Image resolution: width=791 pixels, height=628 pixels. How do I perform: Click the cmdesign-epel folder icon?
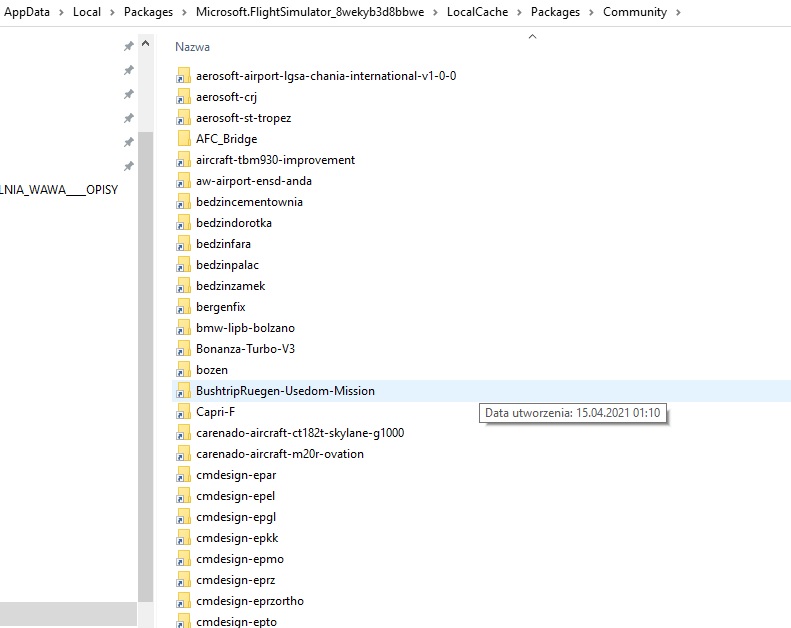[x=183, y=496]
